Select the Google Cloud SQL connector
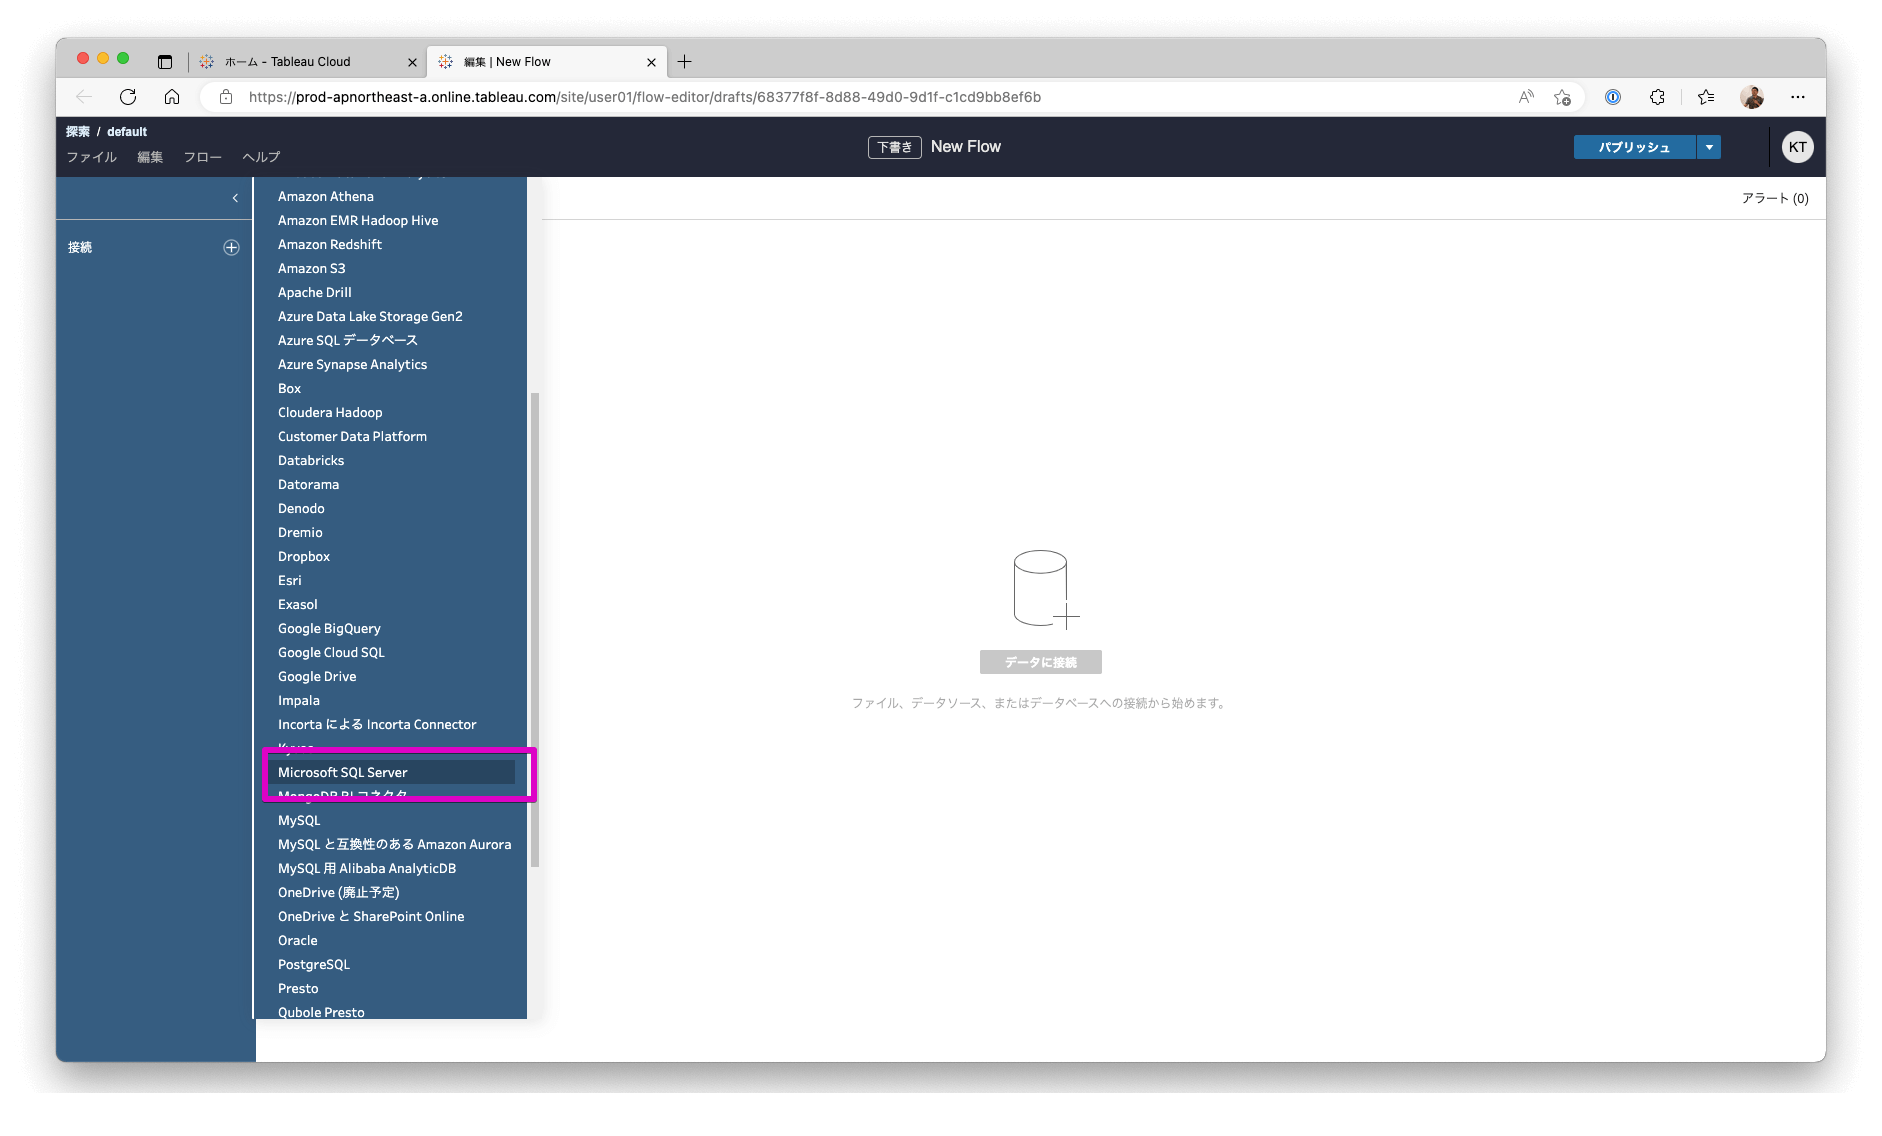 coord(391,652)
